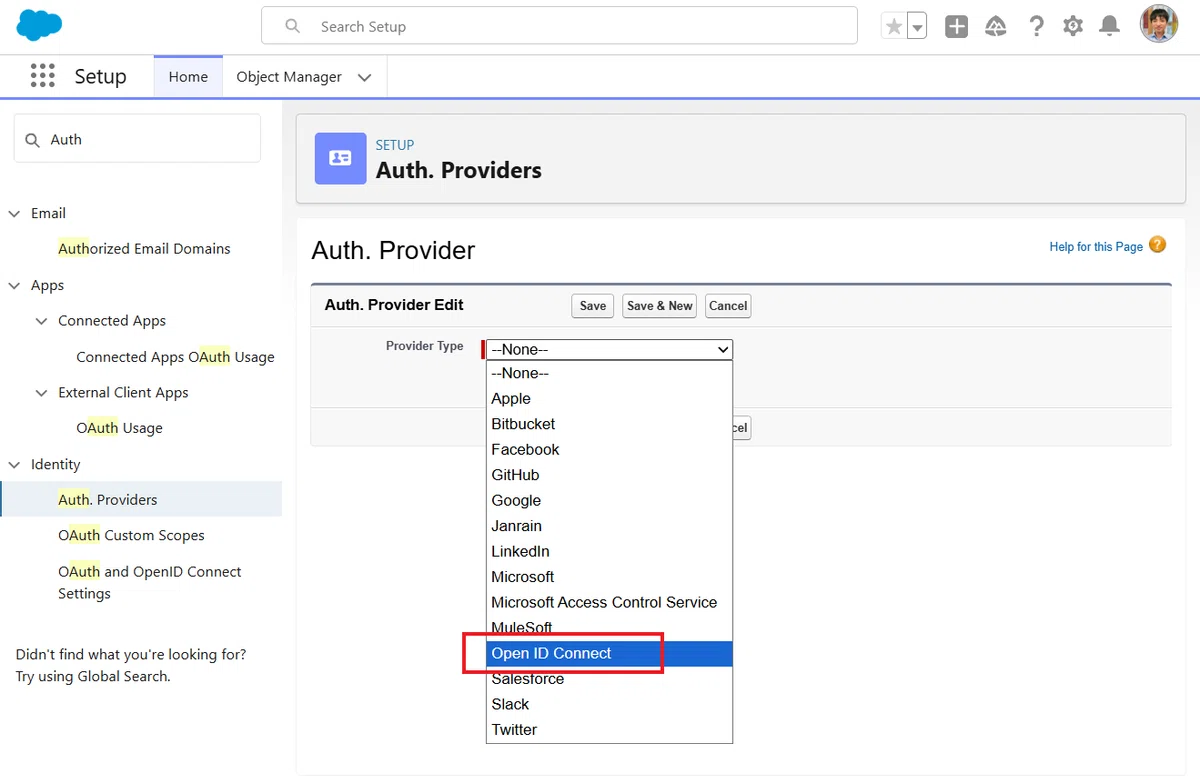Focus the Search Setup field
The image size is (1200, 782).
pos(559,26)
